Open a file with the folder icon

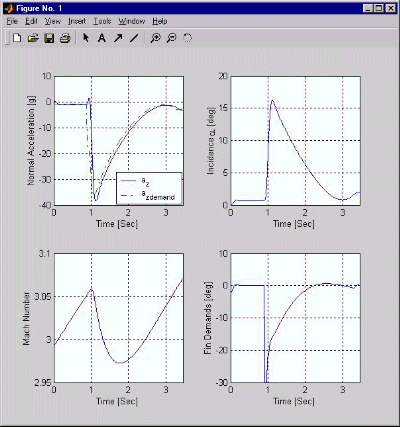point(33,38)
